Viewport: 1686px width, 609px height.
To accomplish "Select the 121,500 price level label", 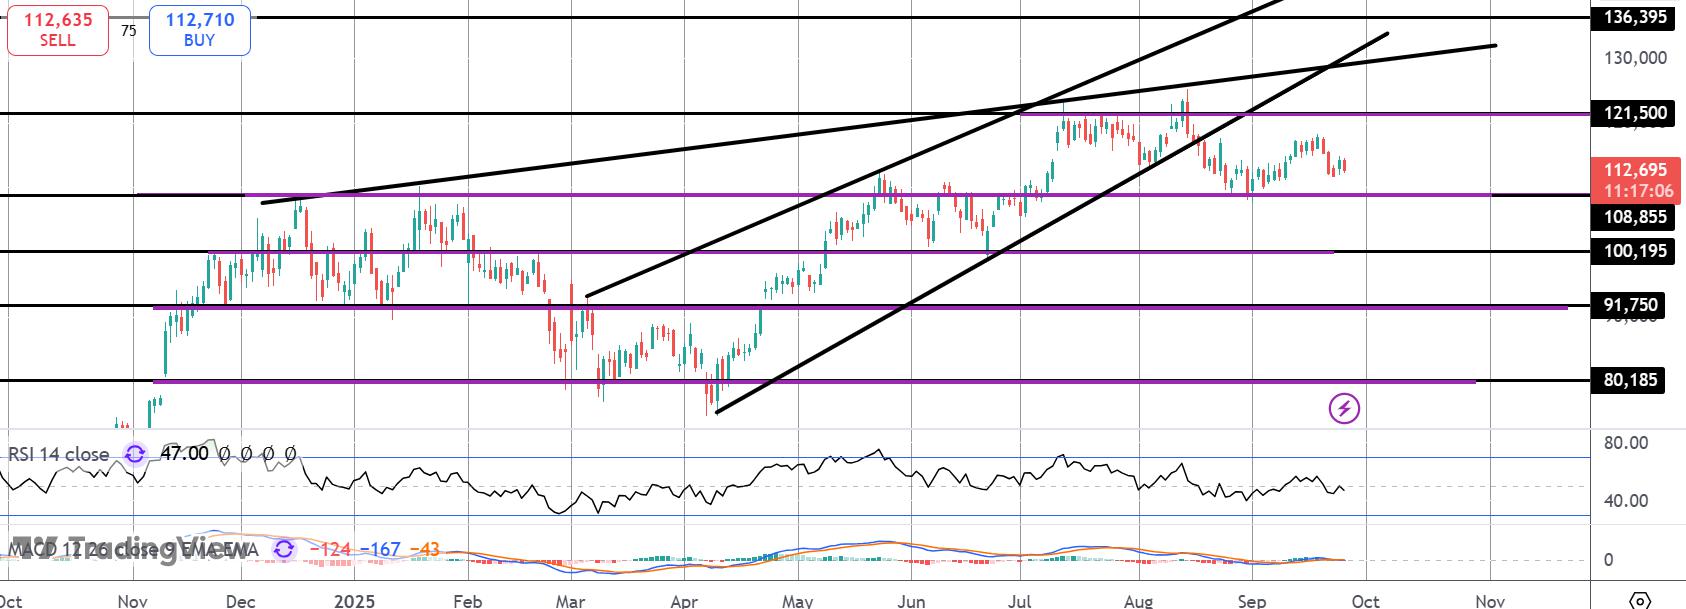I will [x=1635, y=113].
